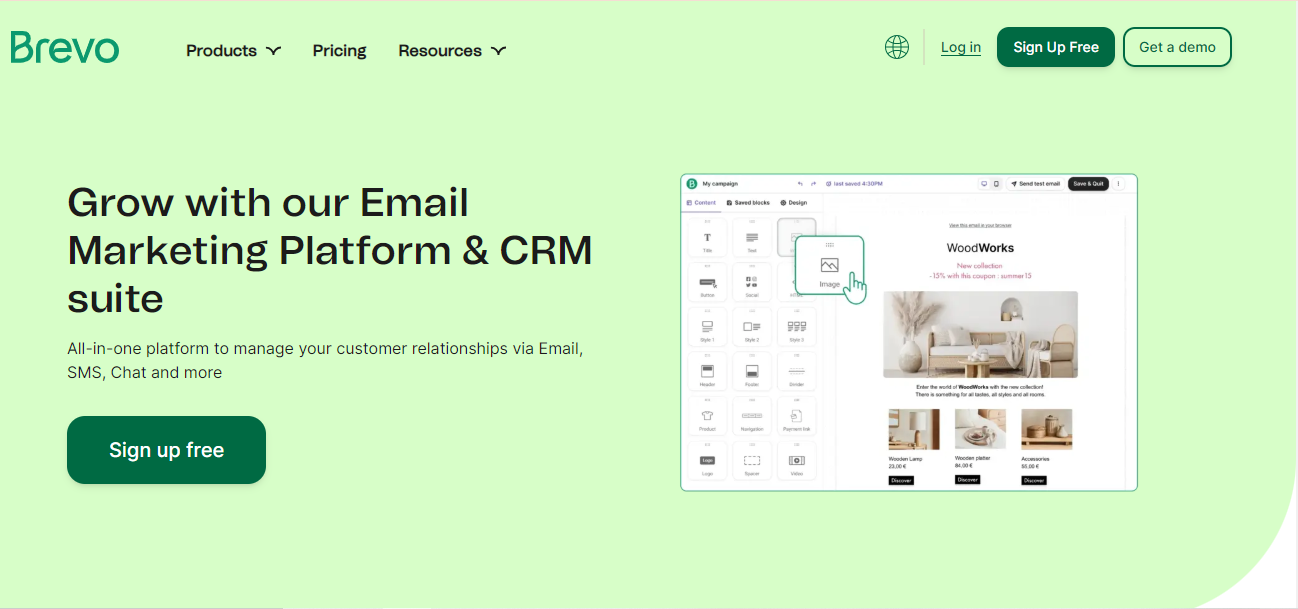Viewport: 1298px width, 609px height.
Task: Select the Payment link block icon
Action: [x=797, y=415]
